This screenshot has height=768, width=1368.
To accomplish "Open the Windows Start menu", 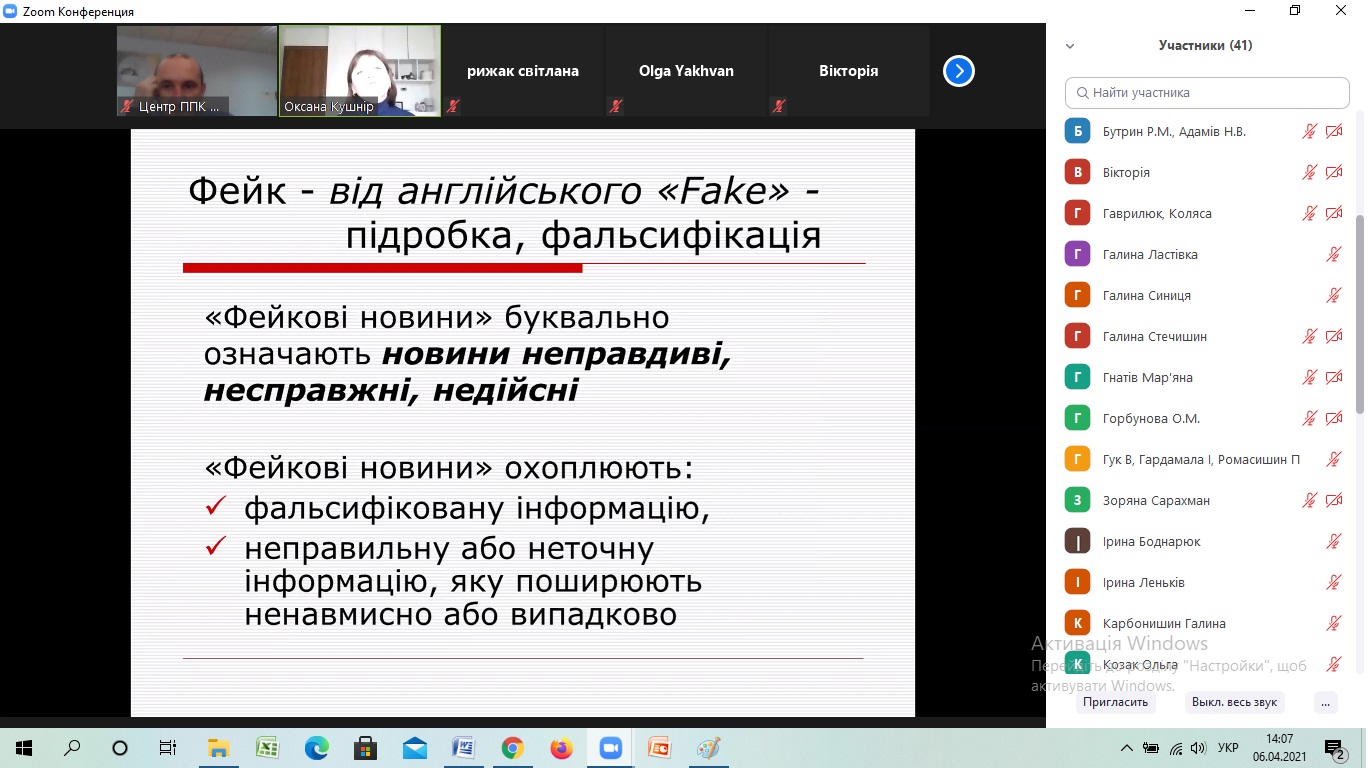I will (x=24, y=748).
